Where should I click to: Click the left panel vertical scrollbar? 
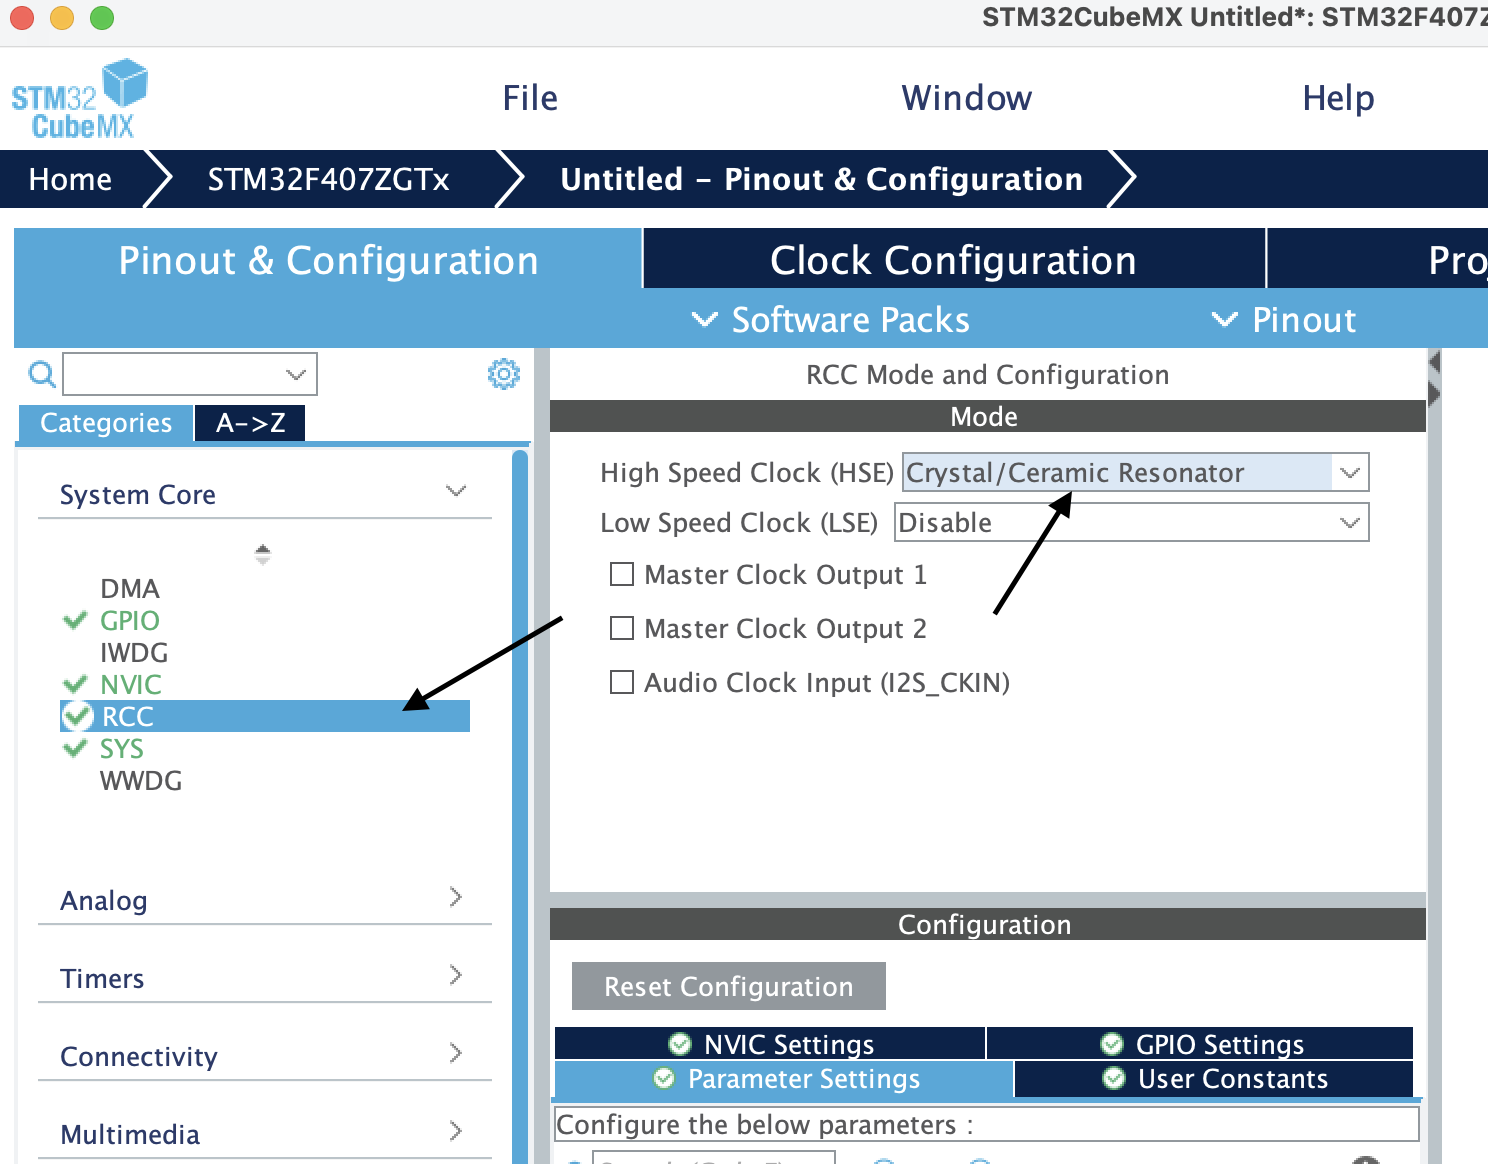[519, 800]
